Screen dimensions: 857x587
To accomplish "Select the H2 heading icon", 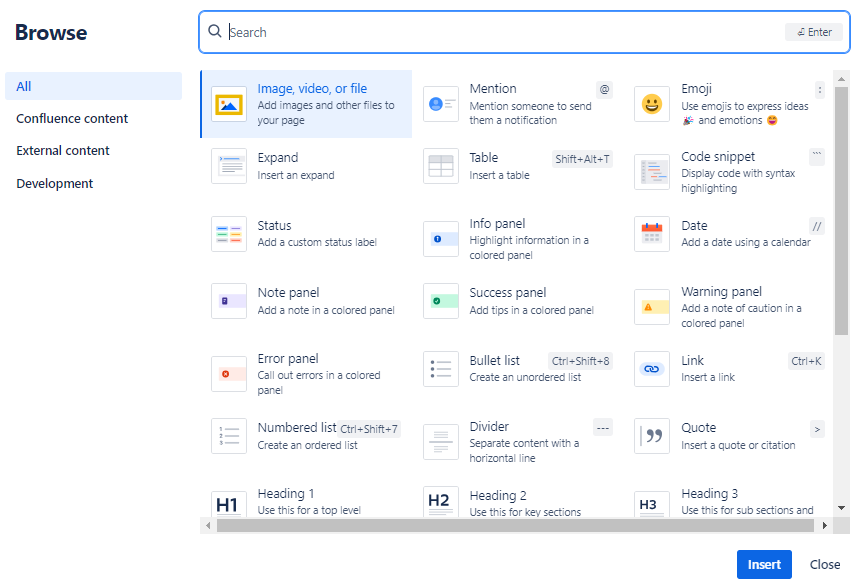I will pos(441,502).
